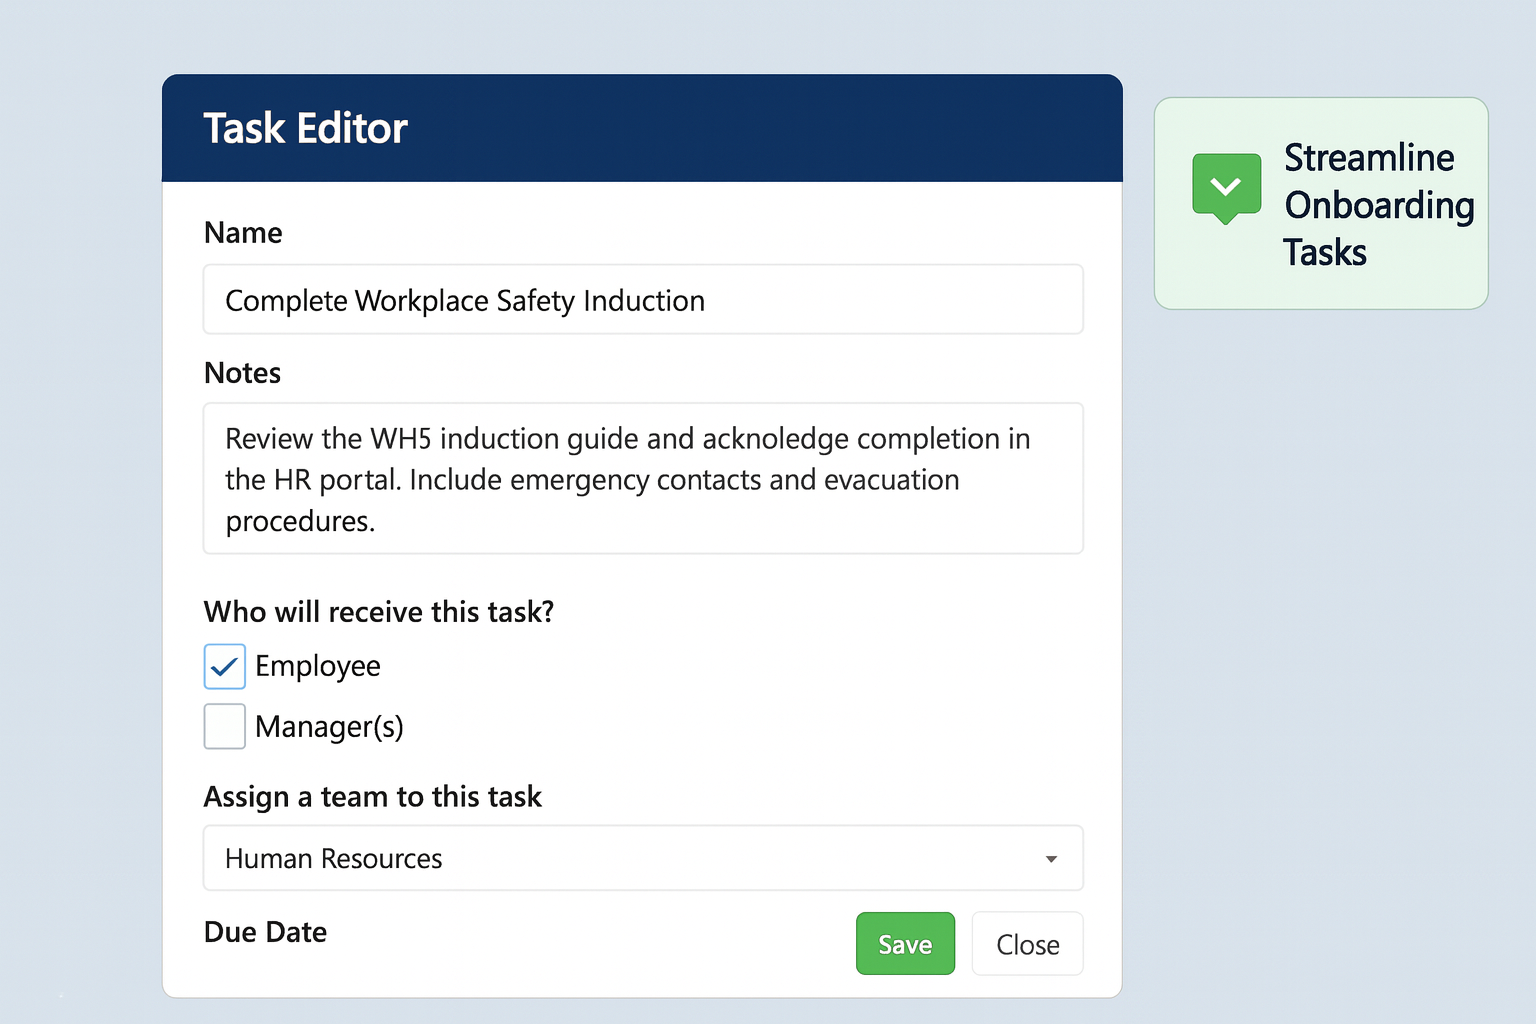Click inside the Notes text area

643,478
